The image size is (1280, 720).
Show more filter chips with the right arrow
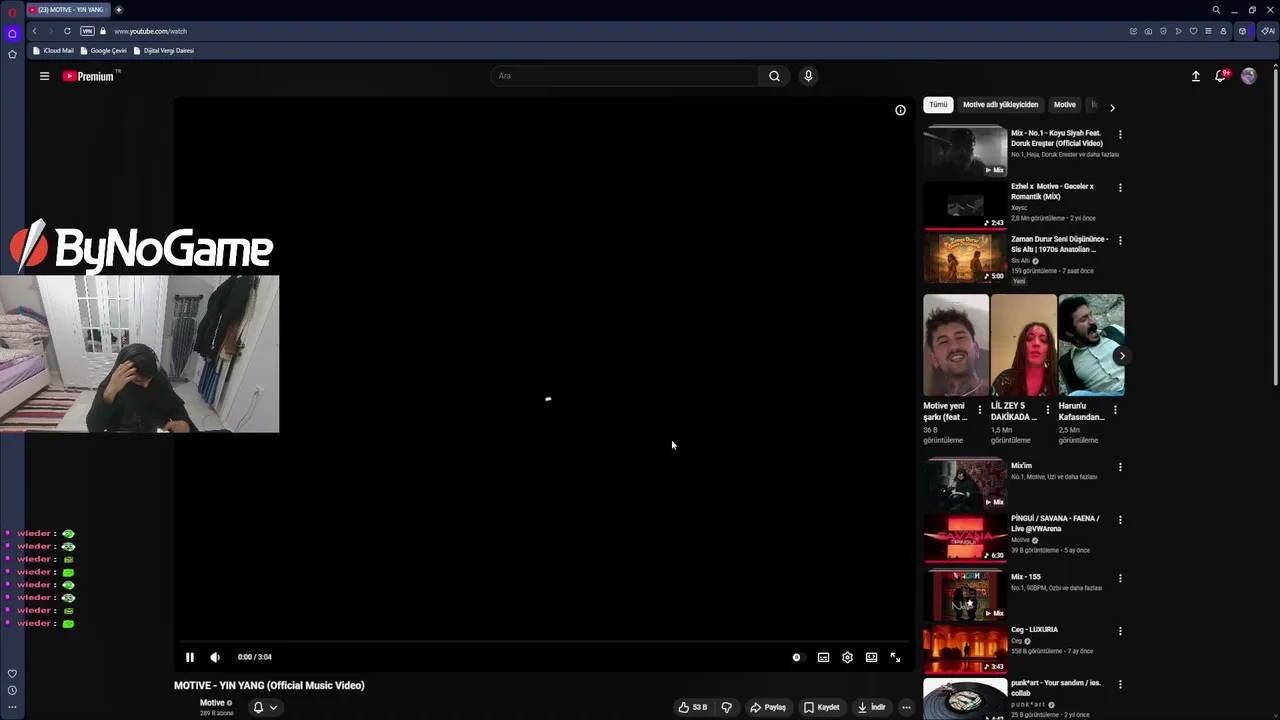tap(1112, 107)
